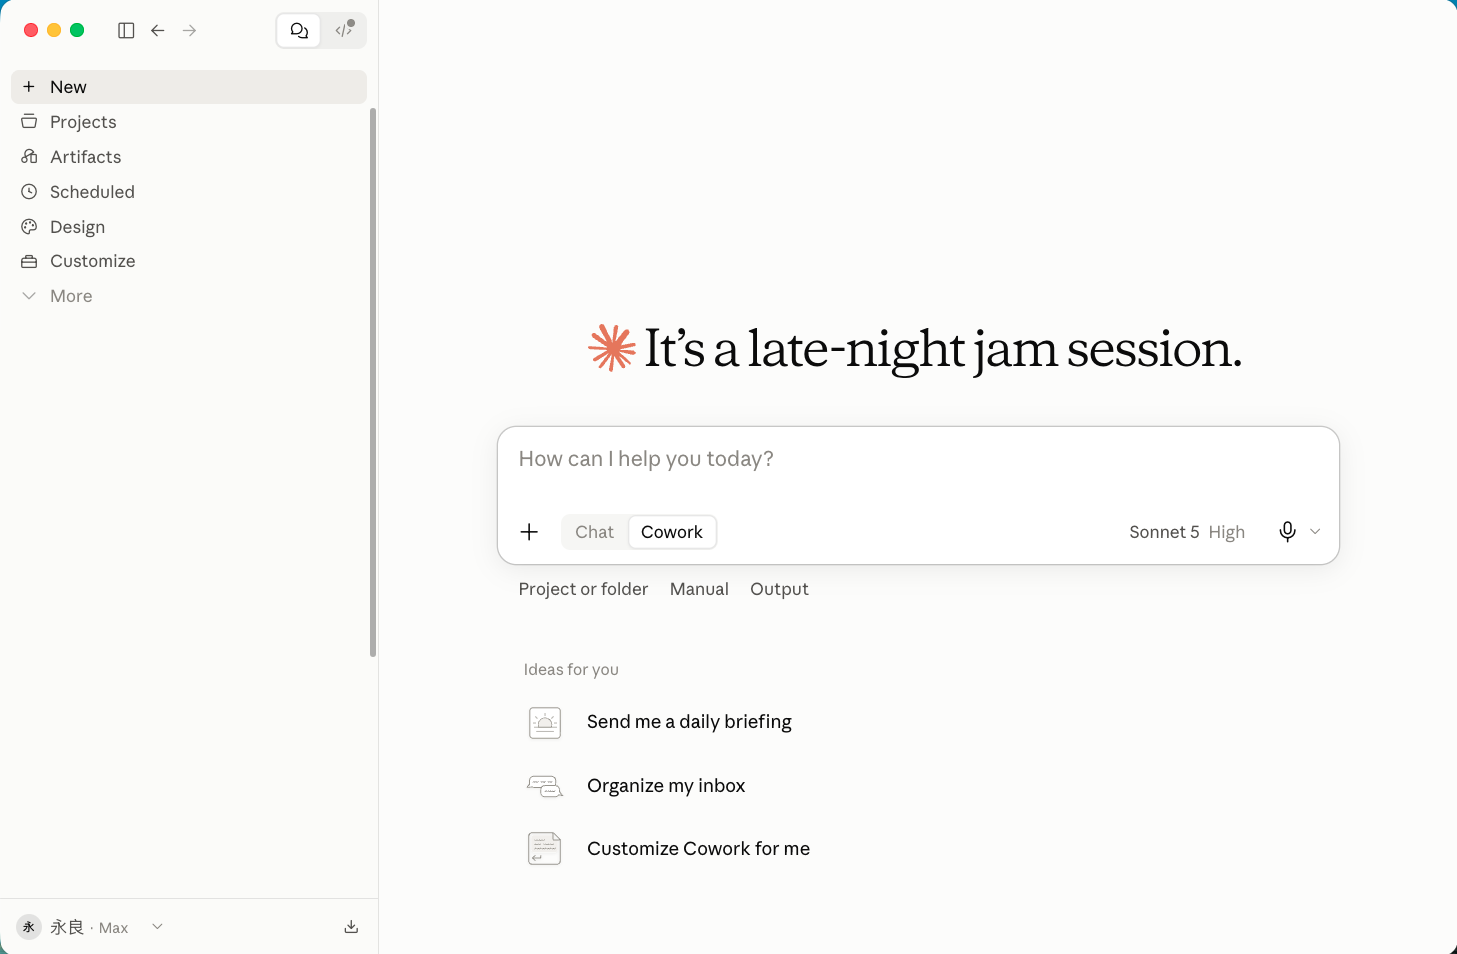Open the account menu for 永良
The height and width of the screenshot is (954, 1457).
[x=90, y=927]
